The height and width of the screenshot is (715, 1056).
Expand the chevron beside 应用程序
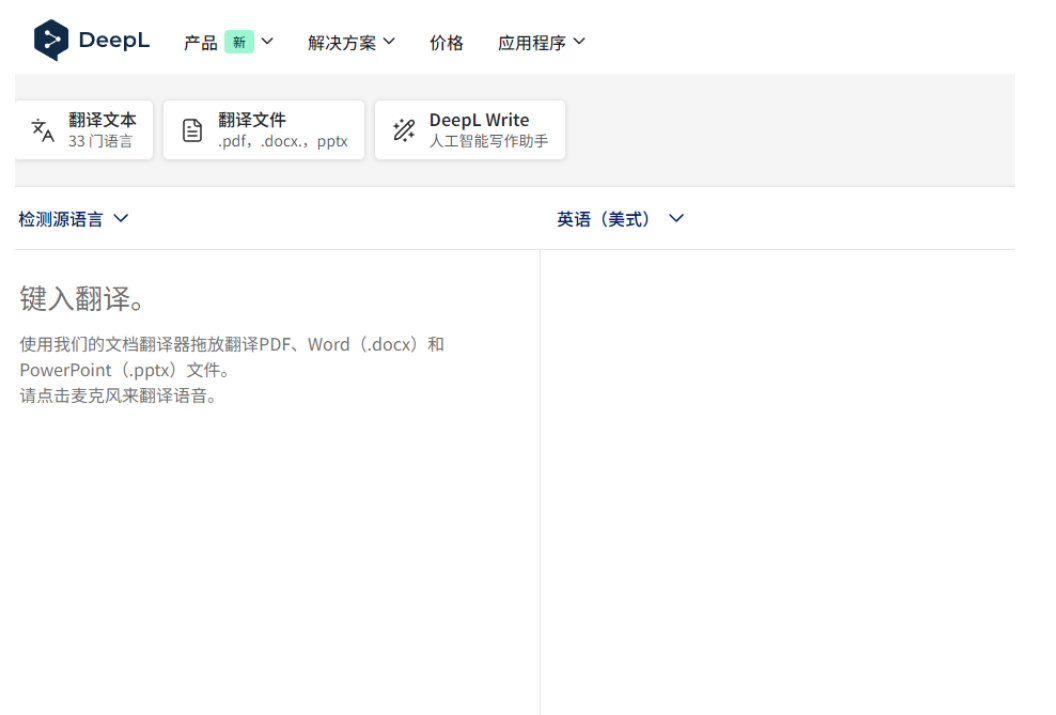[579, 42]
